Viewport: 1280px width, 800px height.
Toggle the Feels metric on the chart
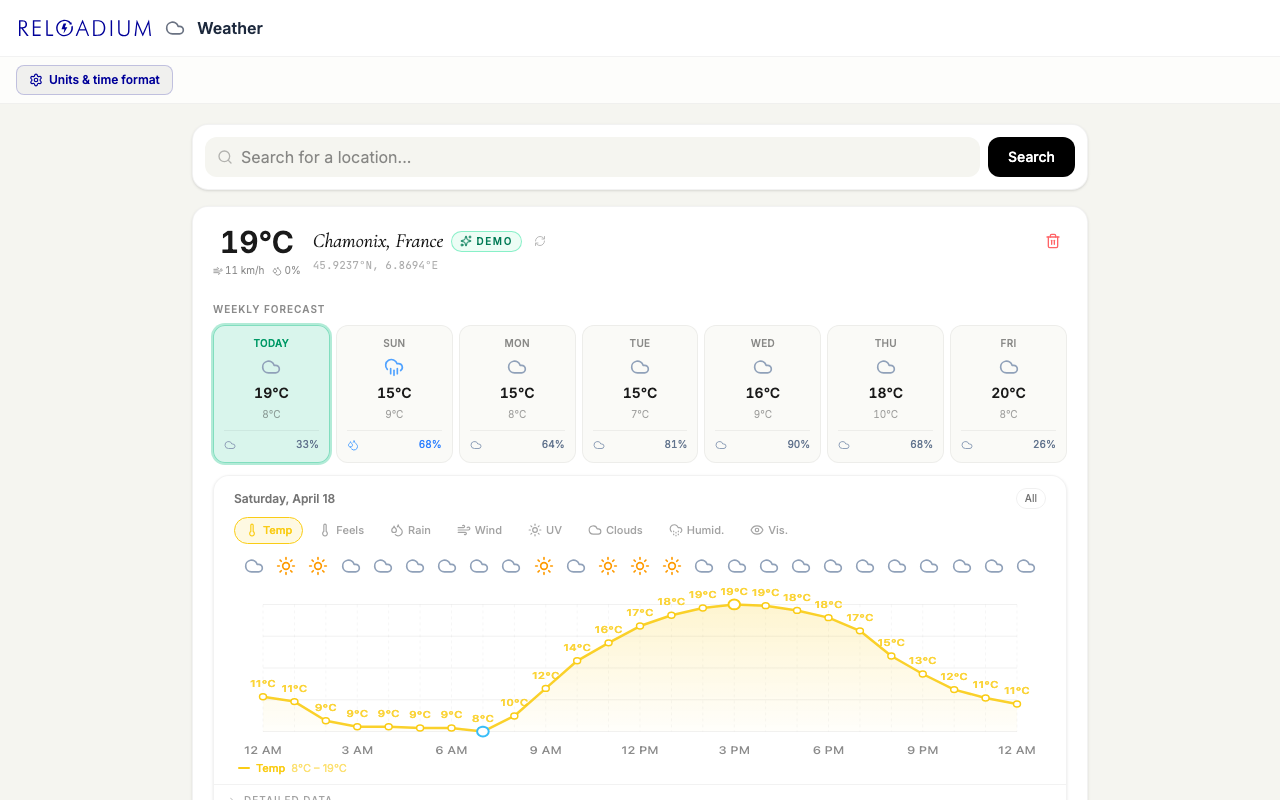[x=342, y=530]
